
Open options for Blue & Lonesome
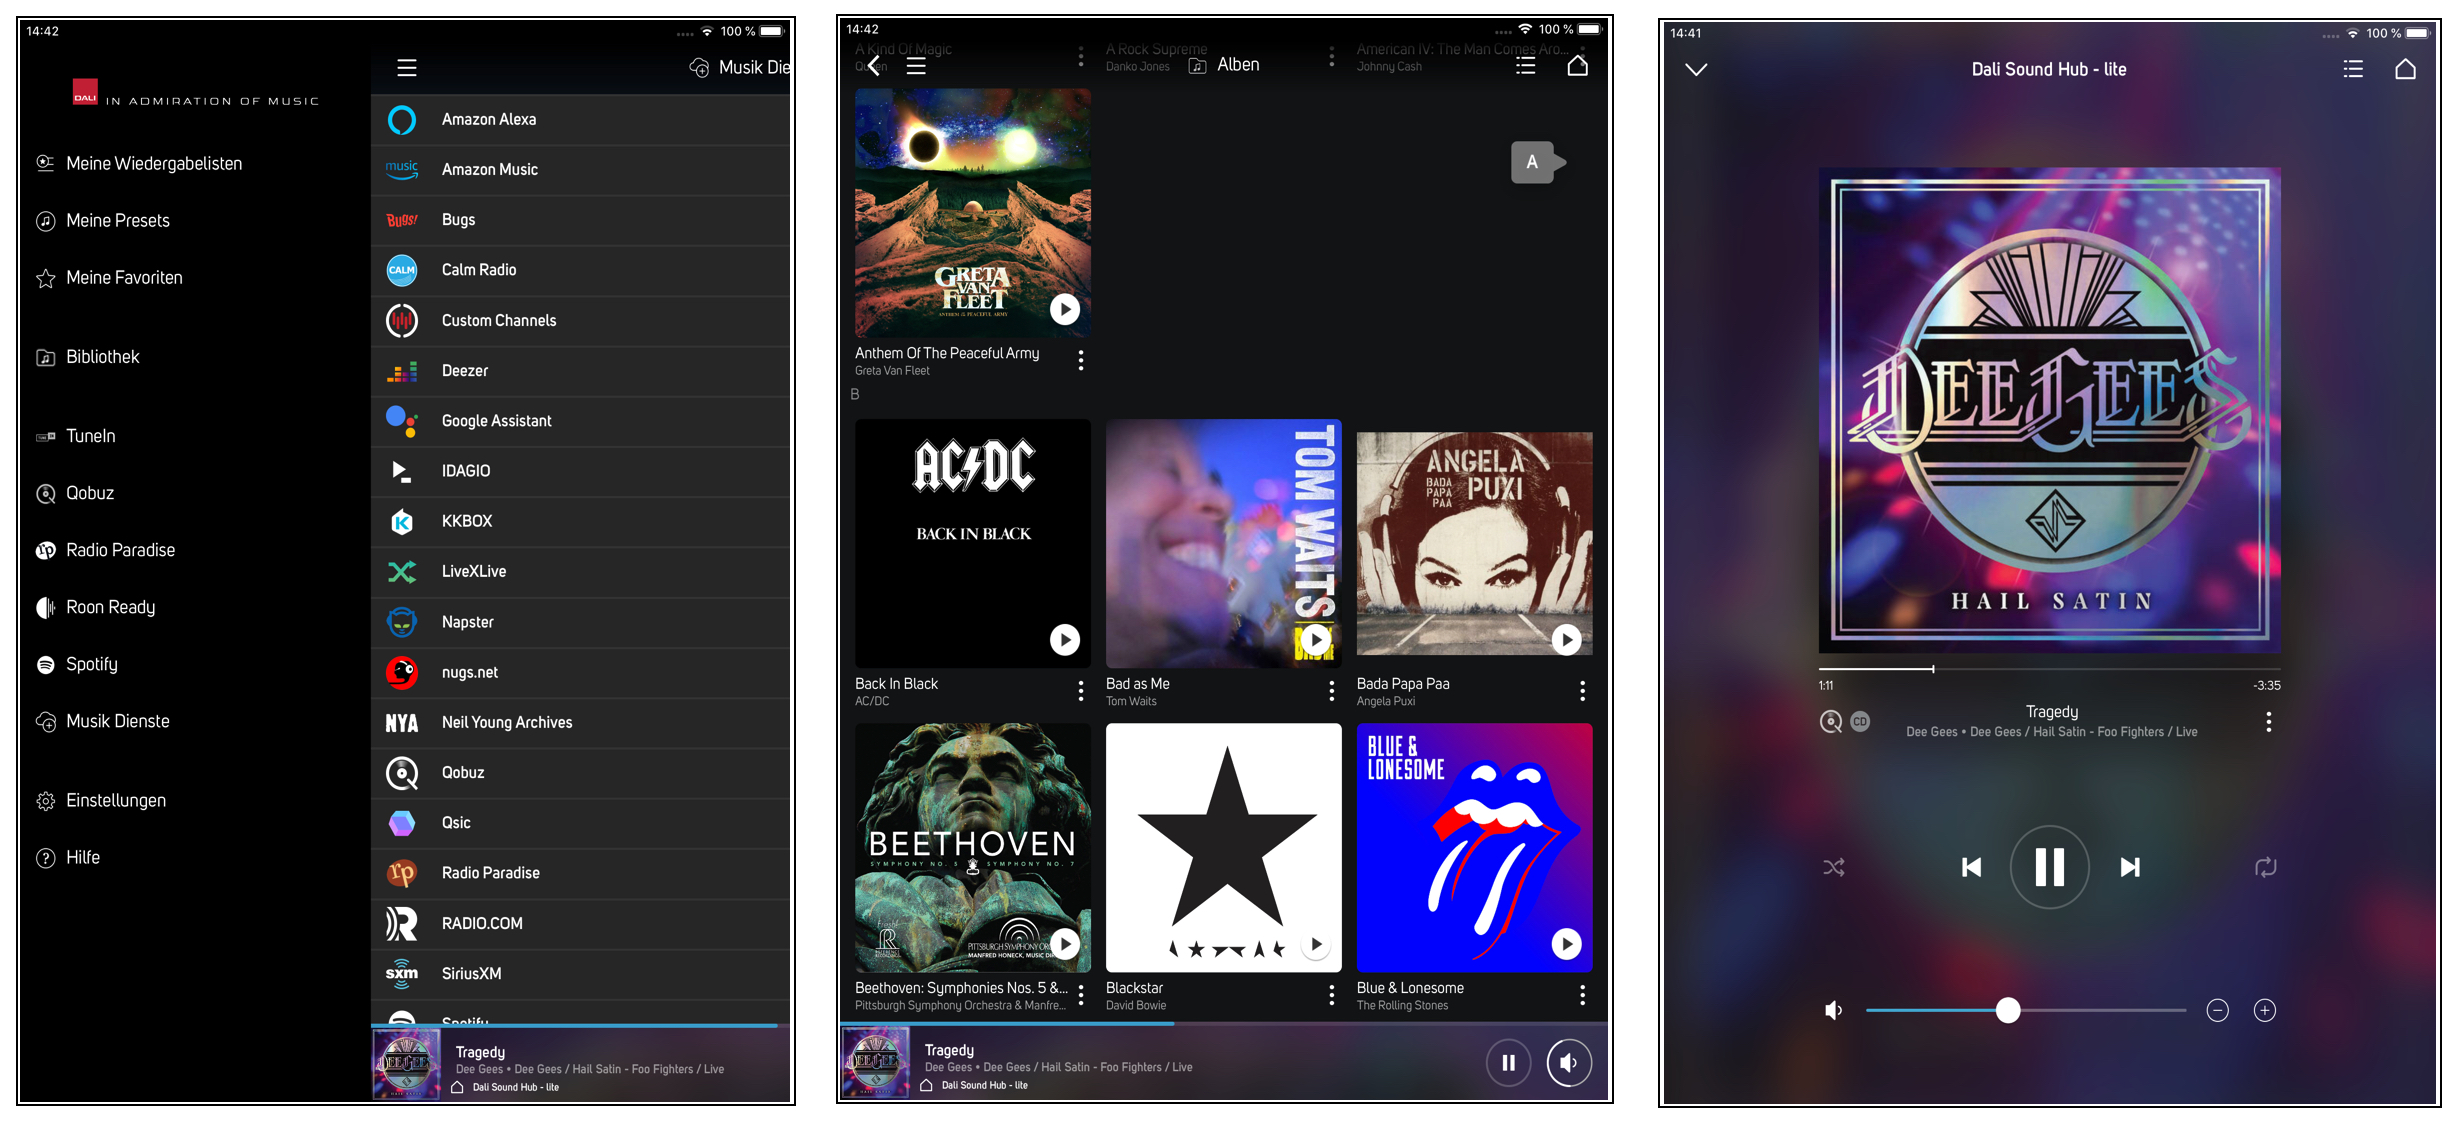click(1582, 995)
